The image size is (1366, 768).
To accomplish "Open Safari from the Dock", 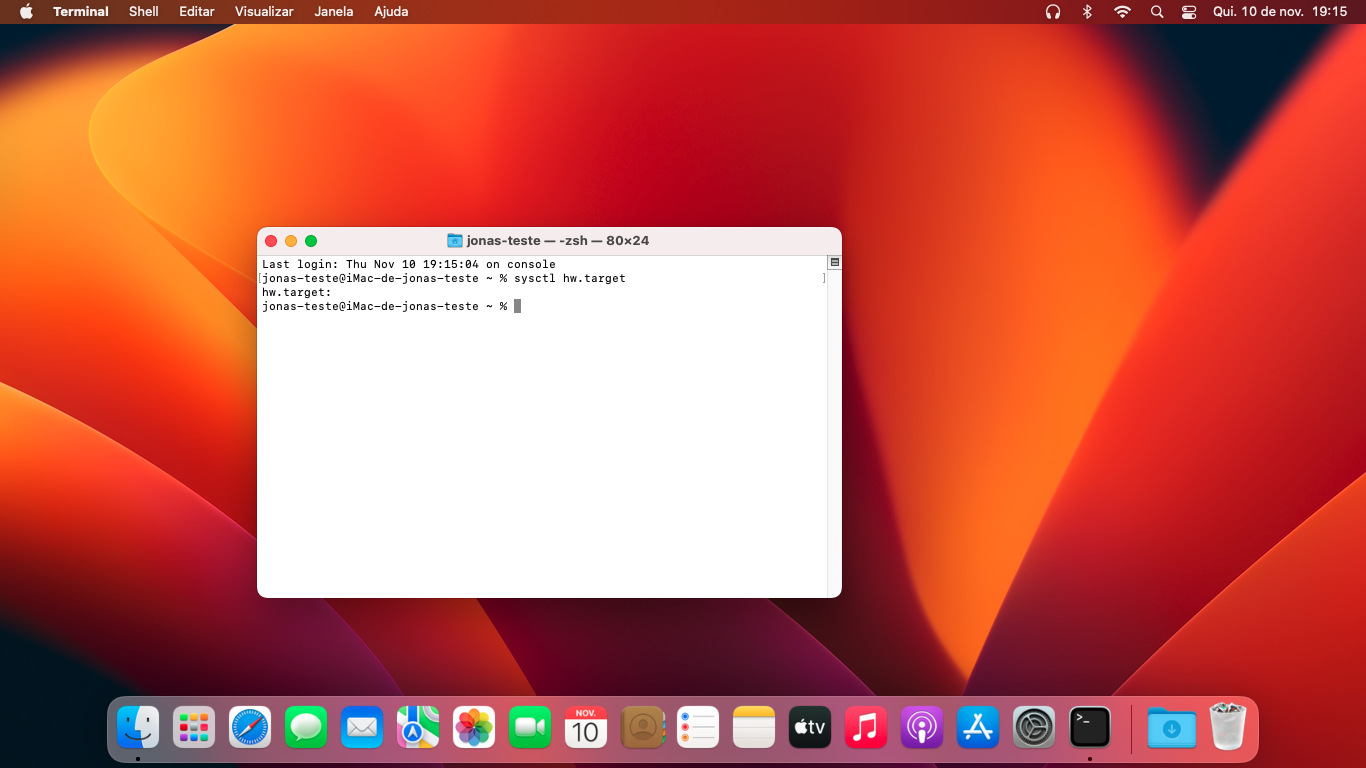I will (249, 727).
